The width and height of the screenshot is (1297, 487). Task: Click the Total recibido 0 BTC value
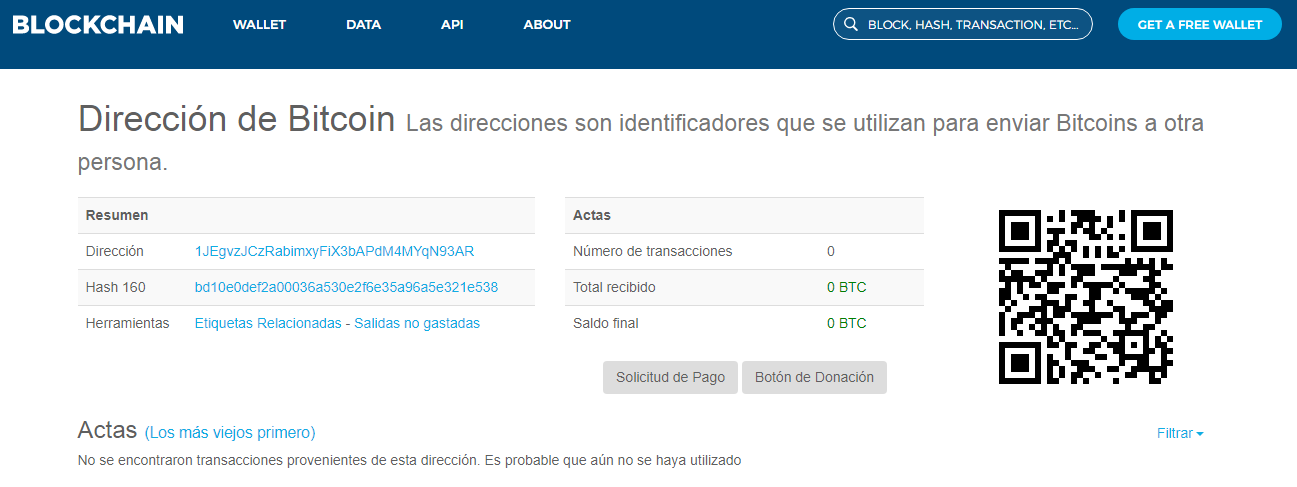point(846,287)
